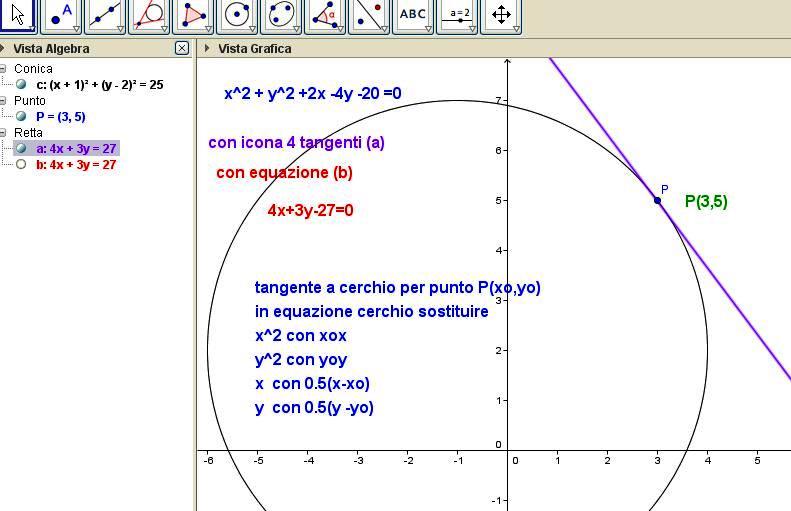This screenshot has height=511, width=791.
Task: Select the Slider a=2 tool
Action: click(x=457, y=15)
